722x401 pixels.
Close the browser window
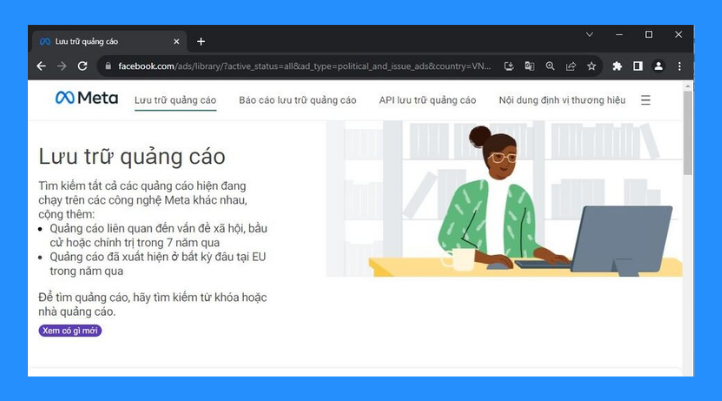click(678, 35)
